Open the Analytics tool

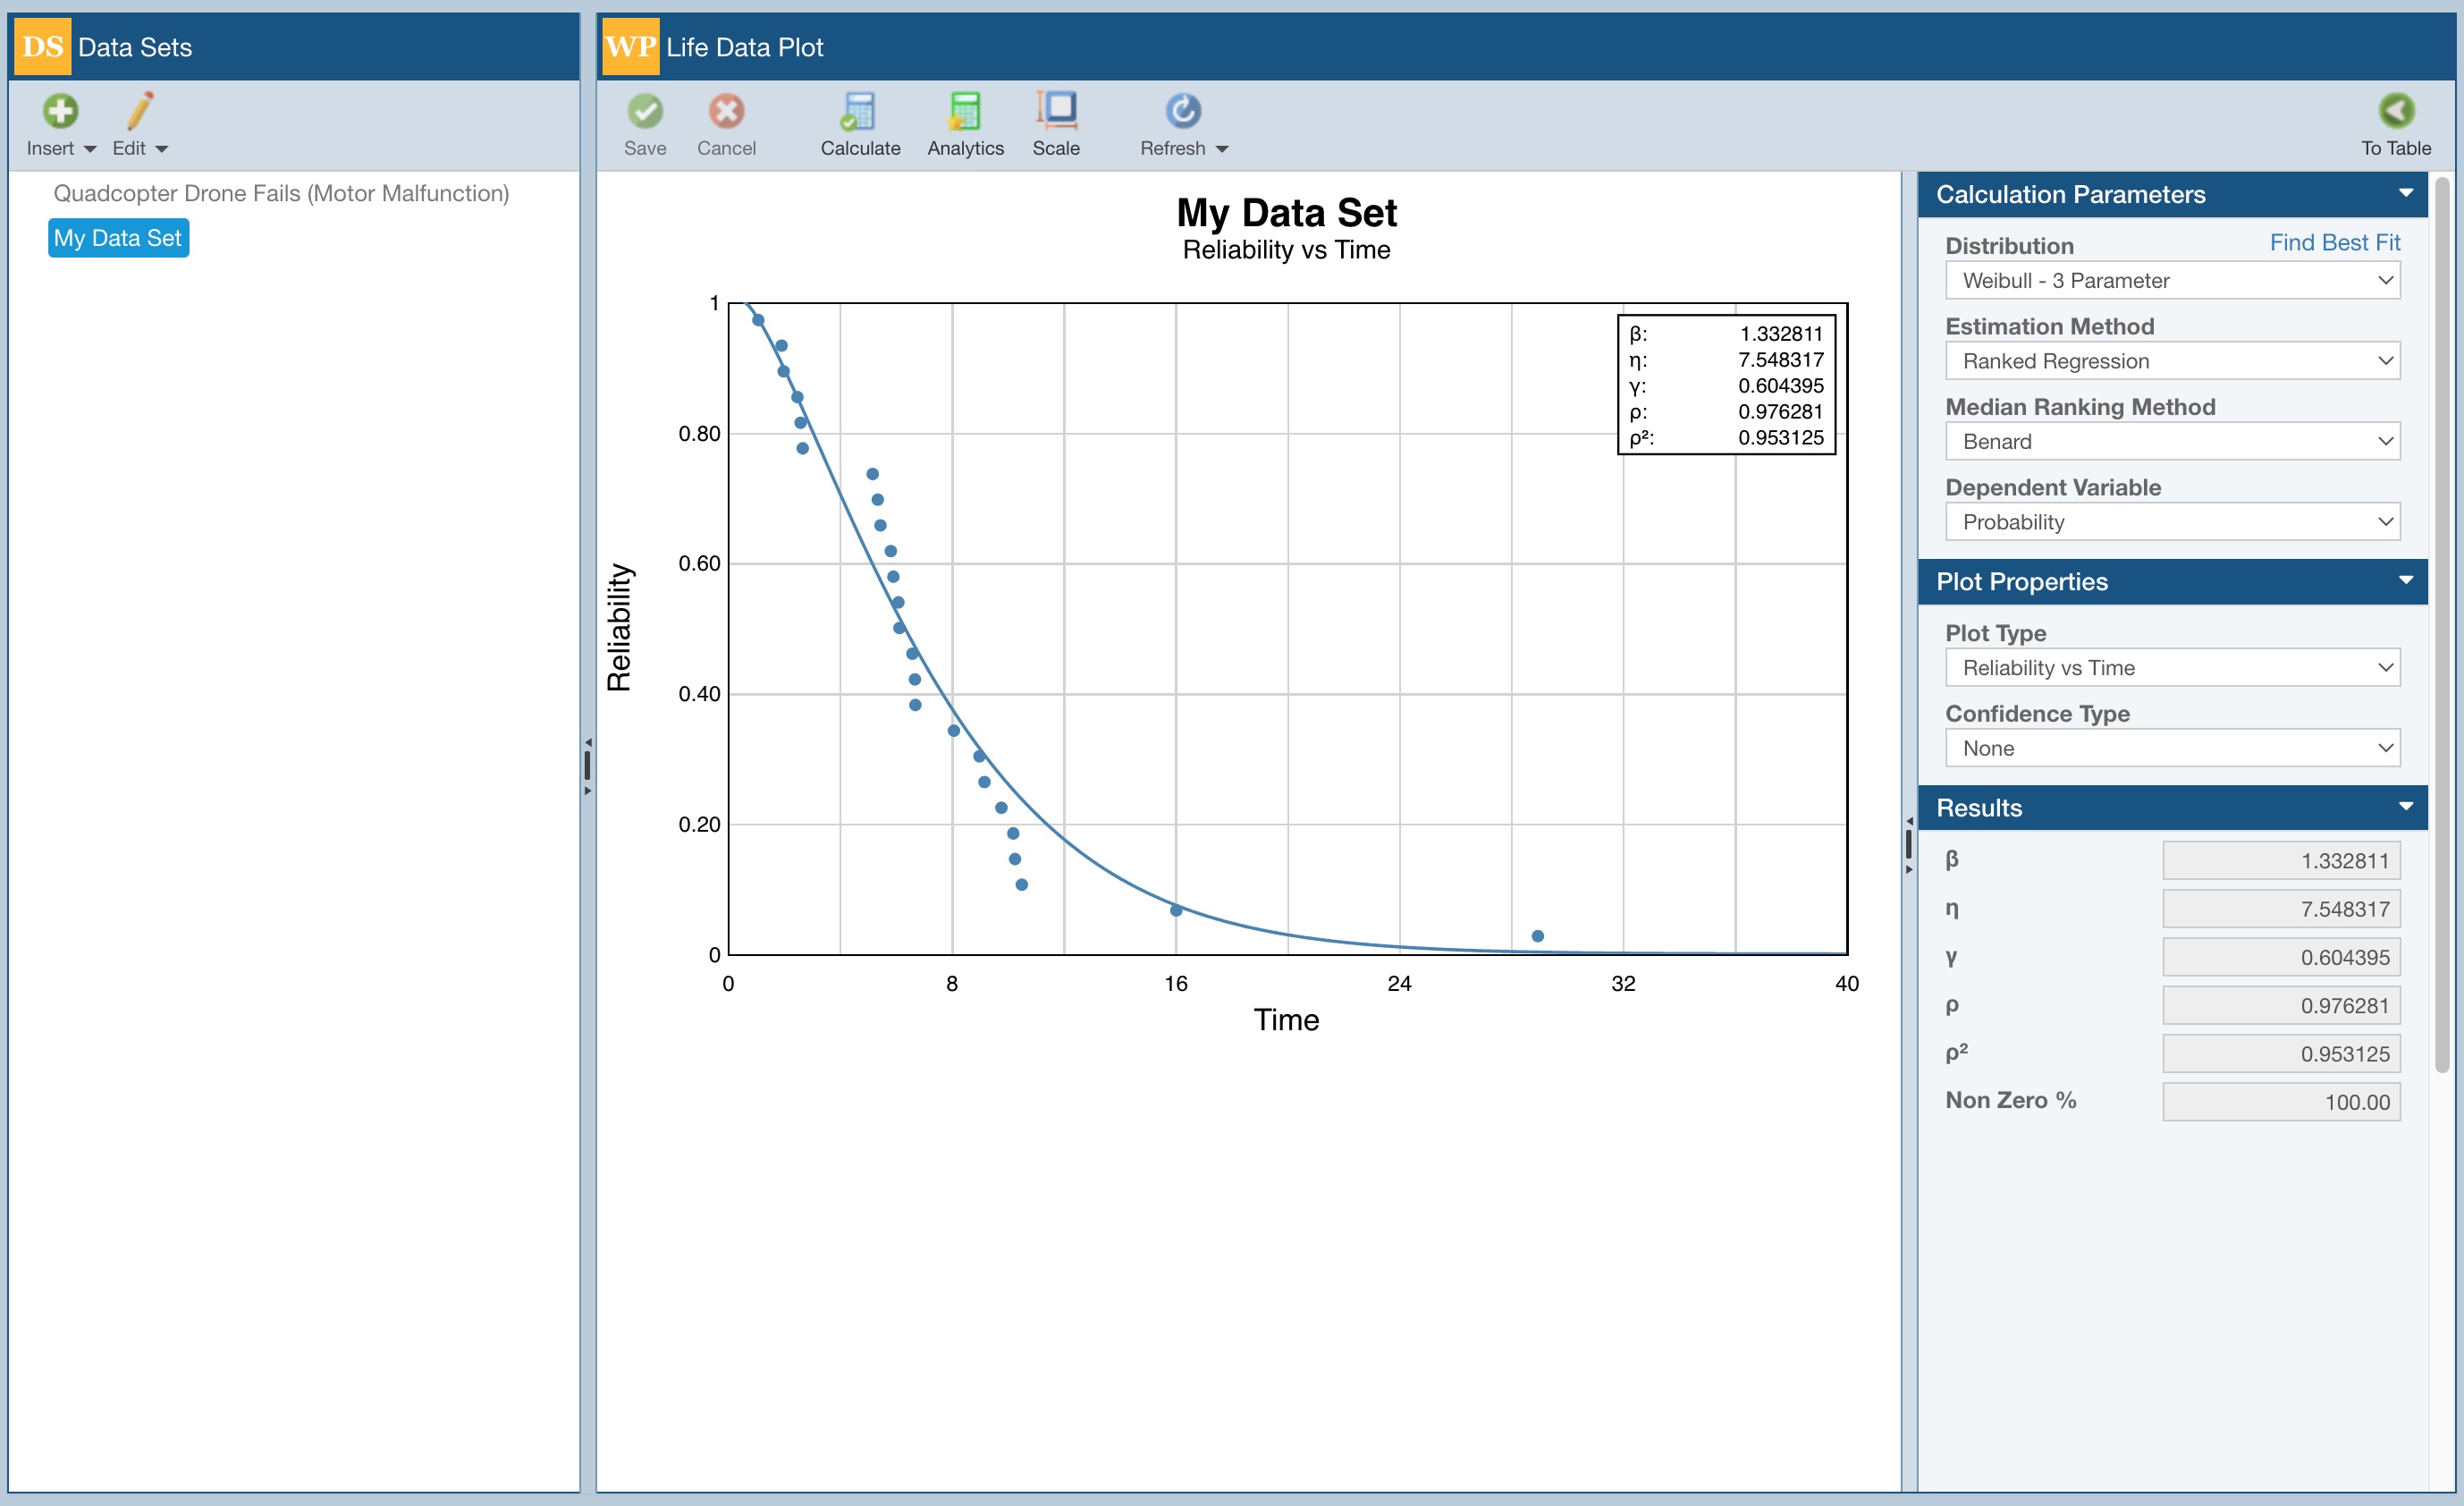pyautogui.click(x=964, y=111)
